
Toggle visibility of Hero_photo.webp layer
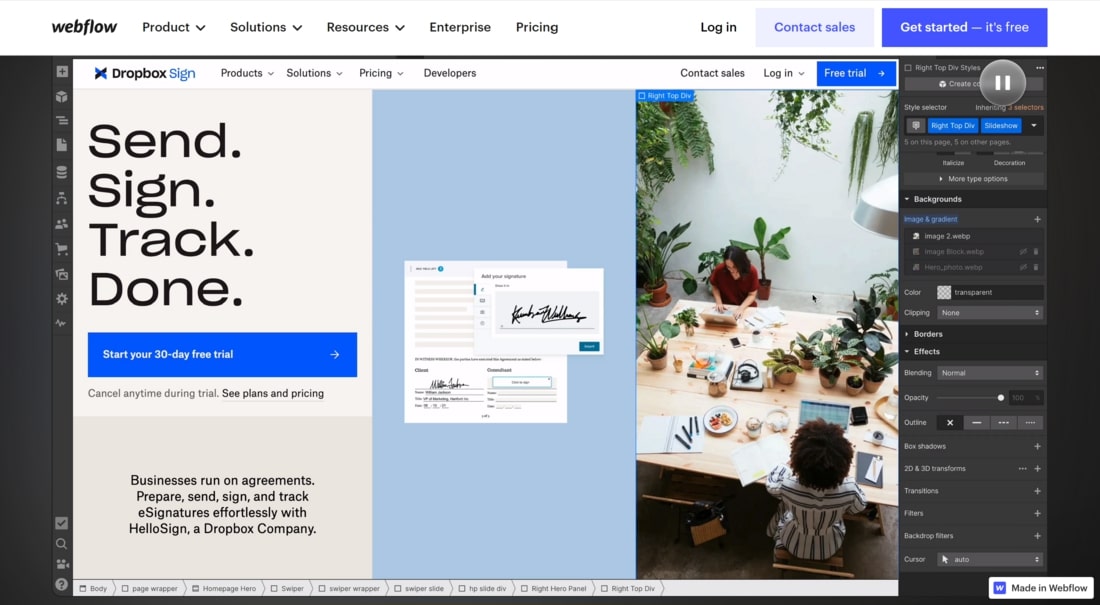tap(1024, 267)
